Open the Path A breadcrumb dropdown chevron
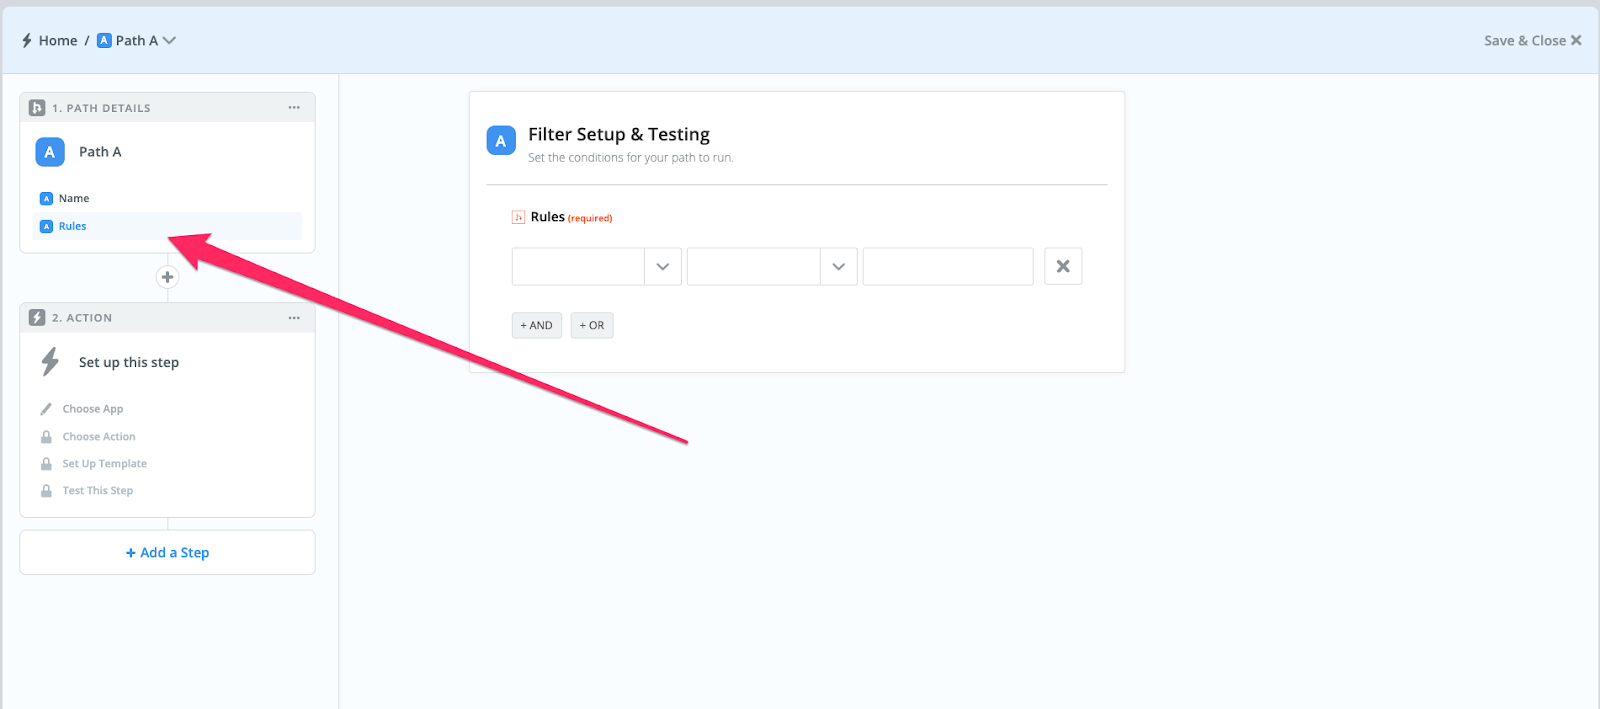The image size is (1600, 709). [x=169, y=41]
